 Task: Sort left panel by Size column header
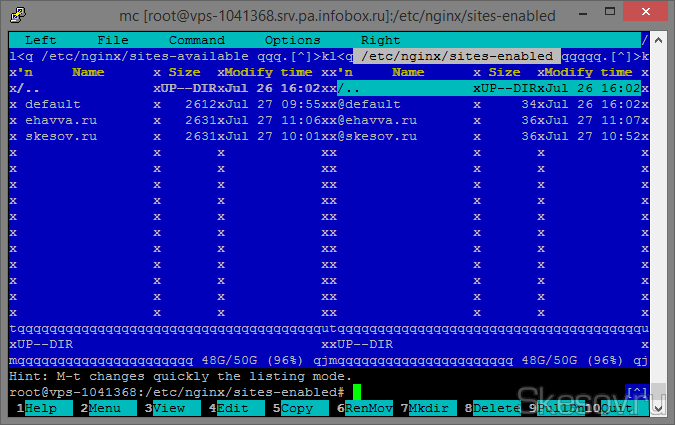point(184,72)
